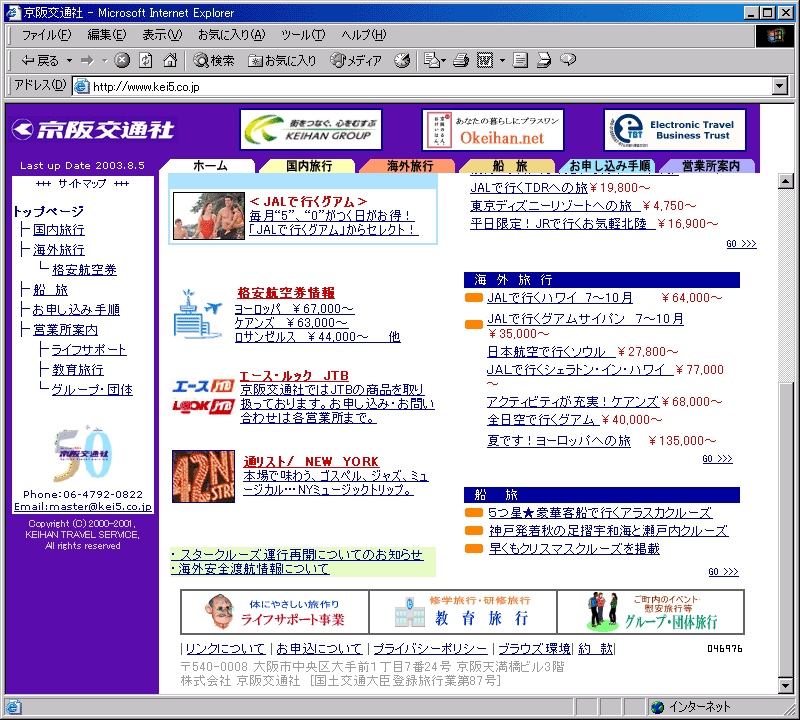
Task: Expand the Back button history dropdown arrow
Action: pyautogui.click(x=69, y=61)
